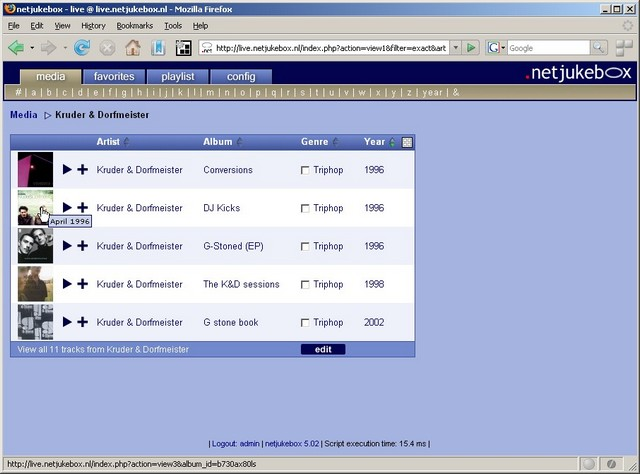
Task: Click icon right of search box
Action: click(x=624, y=48)
